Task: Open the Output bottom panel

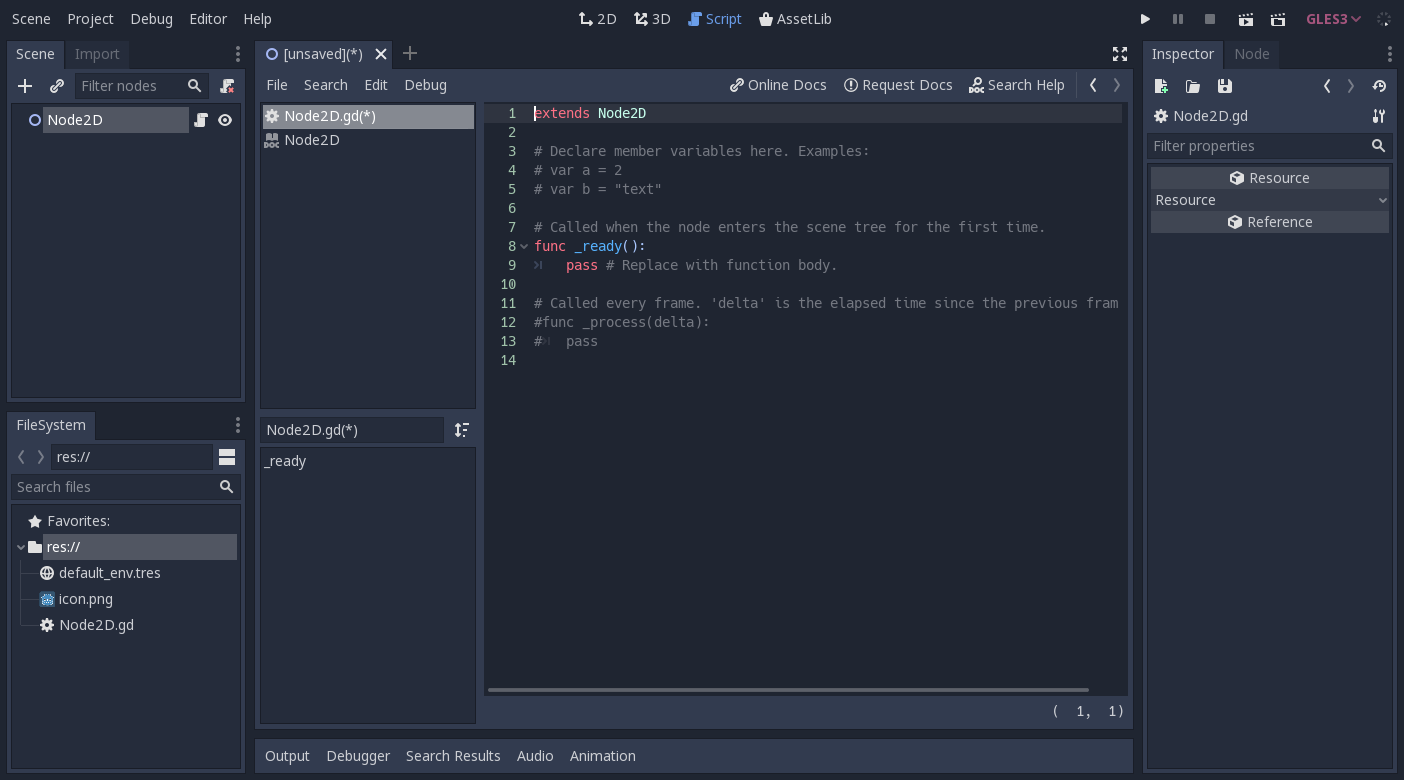Action: point(287,756)
